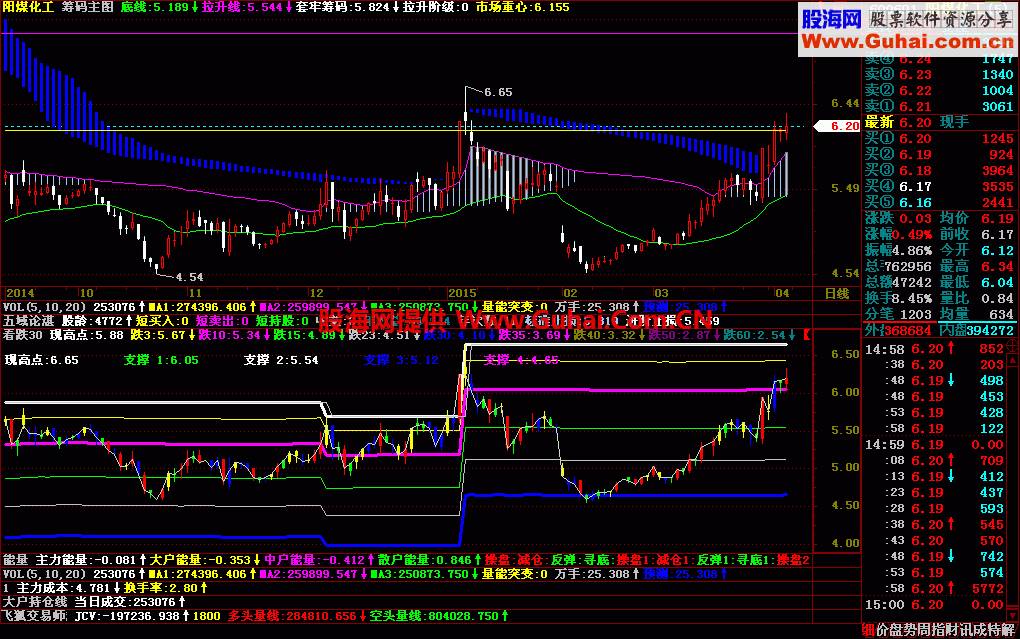Select the 14:59 tick row
Viewport: 1020px width, 639px height.
click(934, 445)
